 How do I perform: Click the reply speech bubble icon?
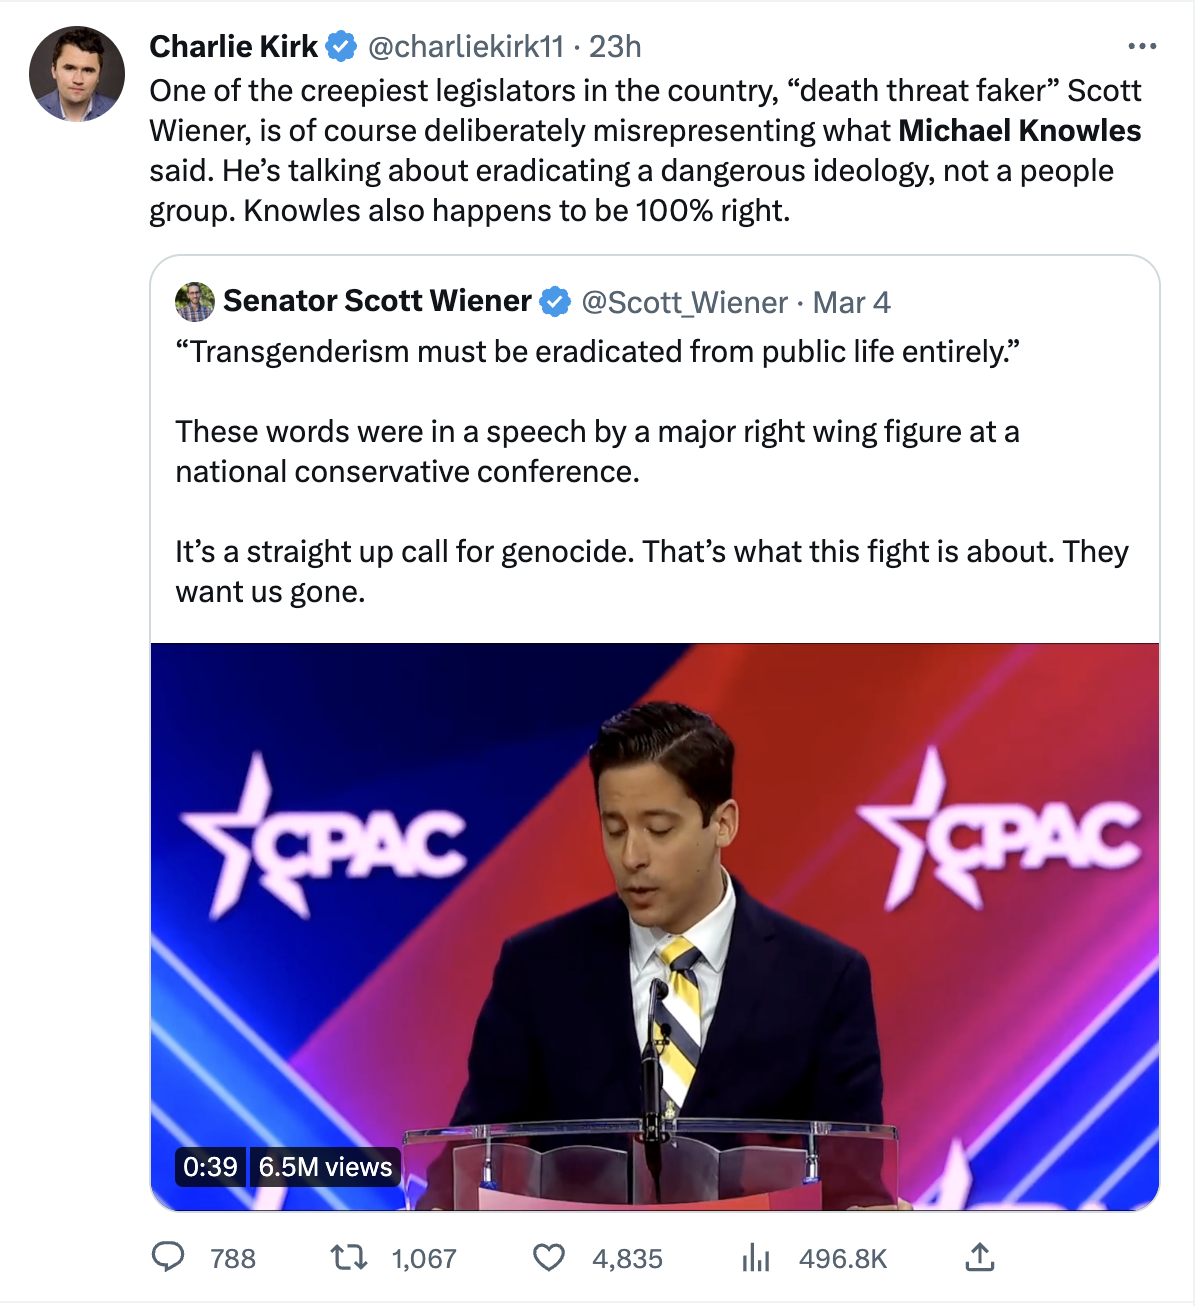168,1257
